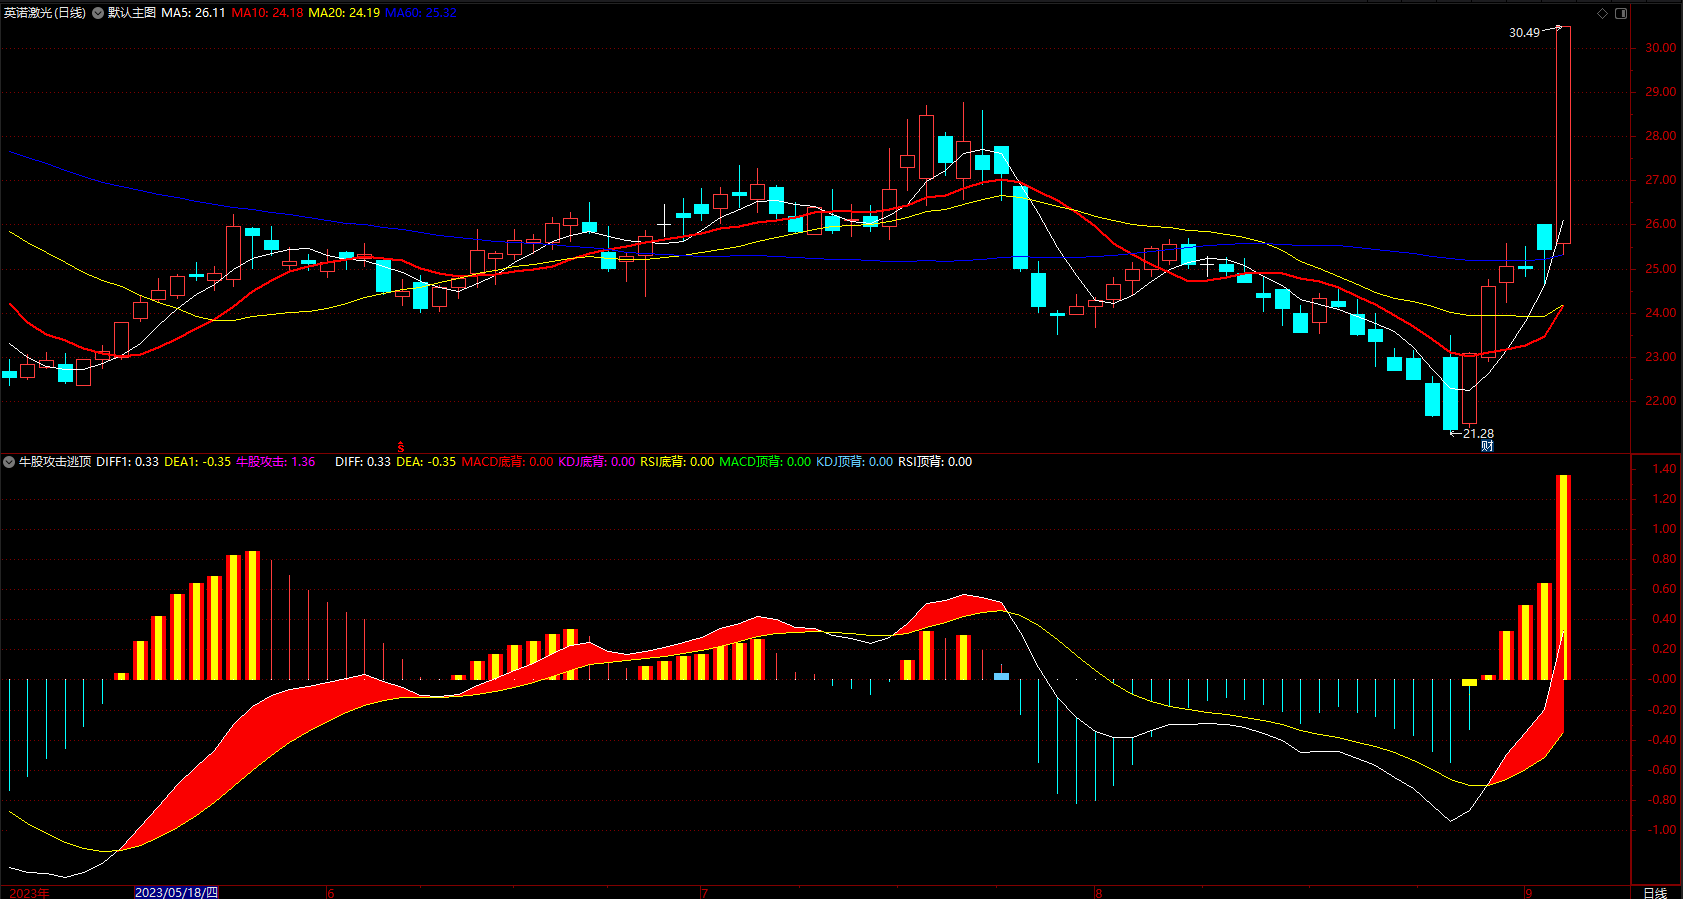Image resolution: width=1683 pixels, height=899 pixels.
Task: Expand the 牛股攻击逃顶 indicator dropdown arrow
Action: point(9,462)
